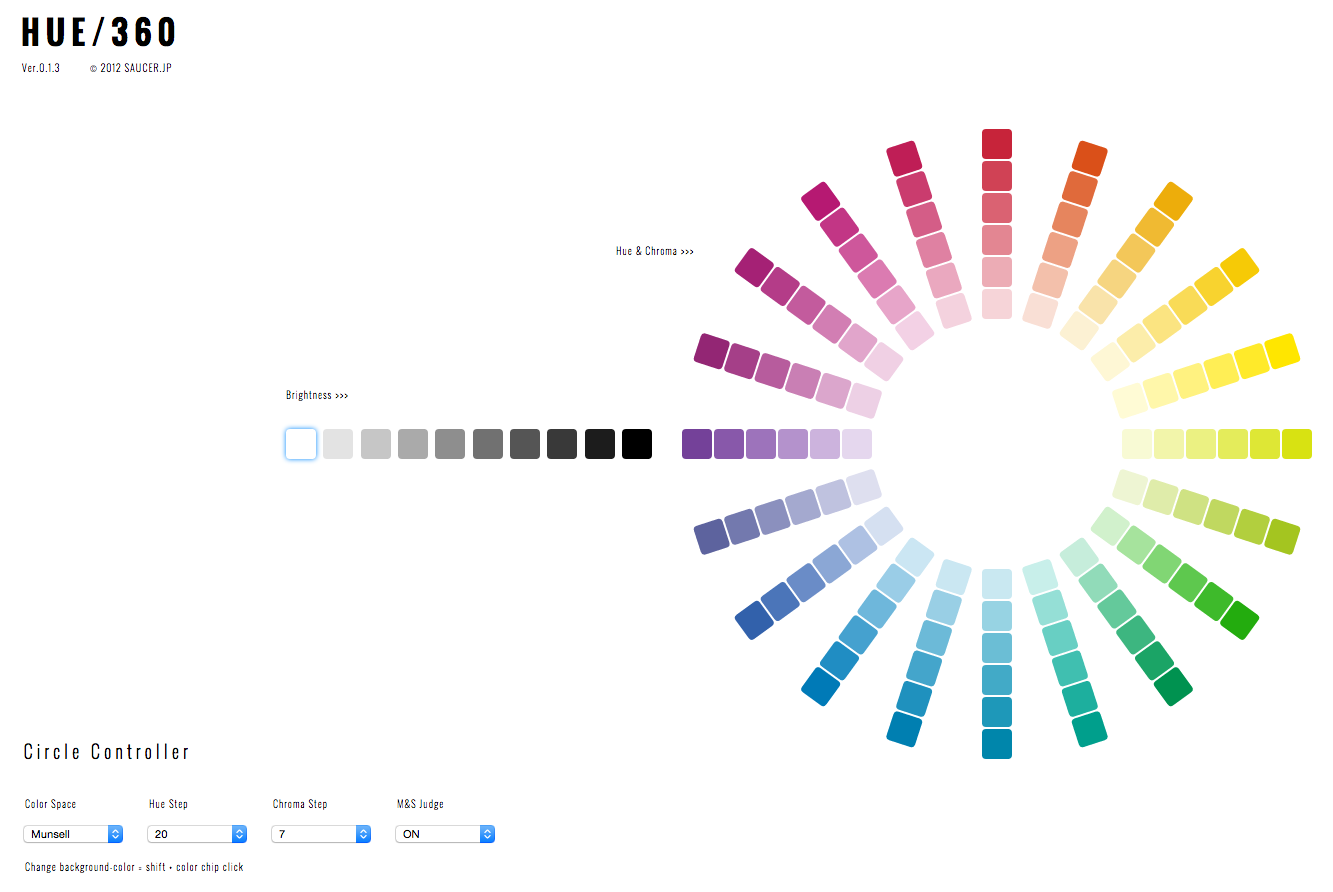
Task: Click the pure black brightness chip
Action: point(637,444)
